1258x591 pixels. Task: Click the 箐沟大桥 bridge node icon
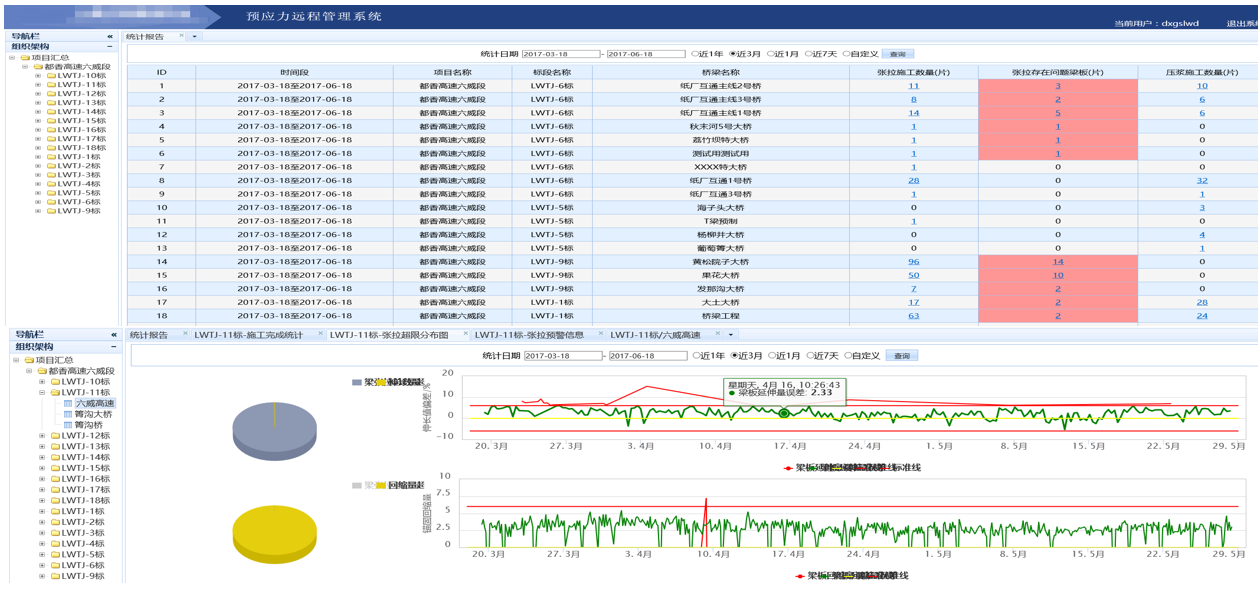tap(68, 415)
